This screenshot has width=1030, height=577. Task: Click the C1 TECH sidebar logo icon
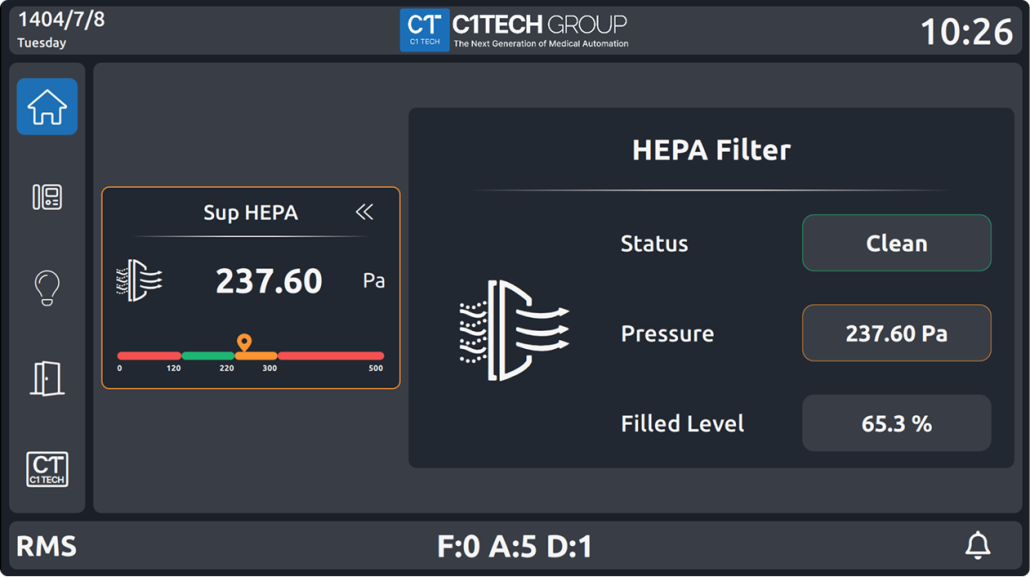tap(47, 468)
